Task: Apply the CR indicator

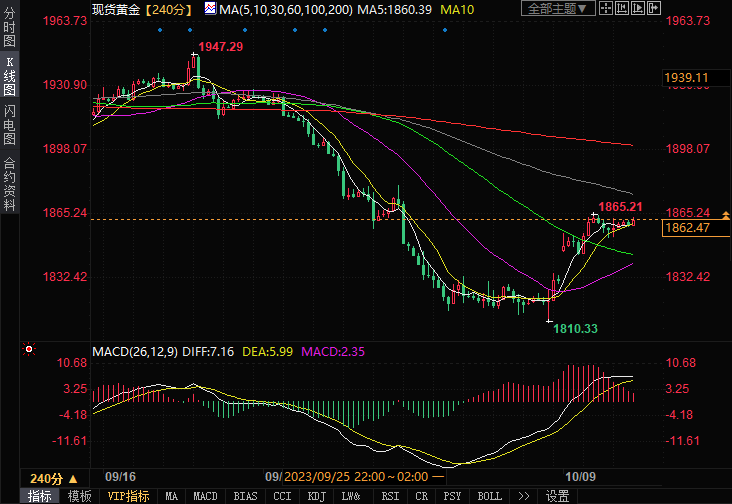Action: pos(422,496)
